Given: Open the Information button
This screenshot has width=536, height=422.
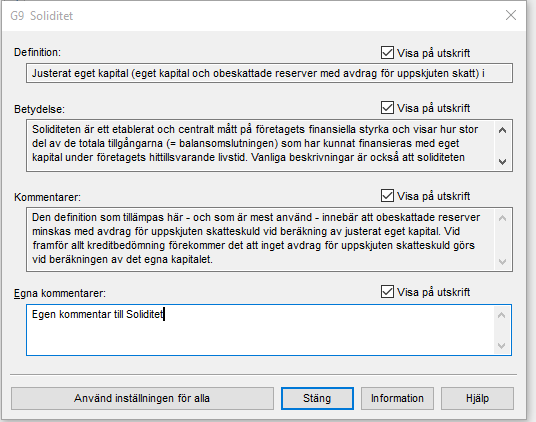Looking at the screenshot, I should [x=397, y=398].
